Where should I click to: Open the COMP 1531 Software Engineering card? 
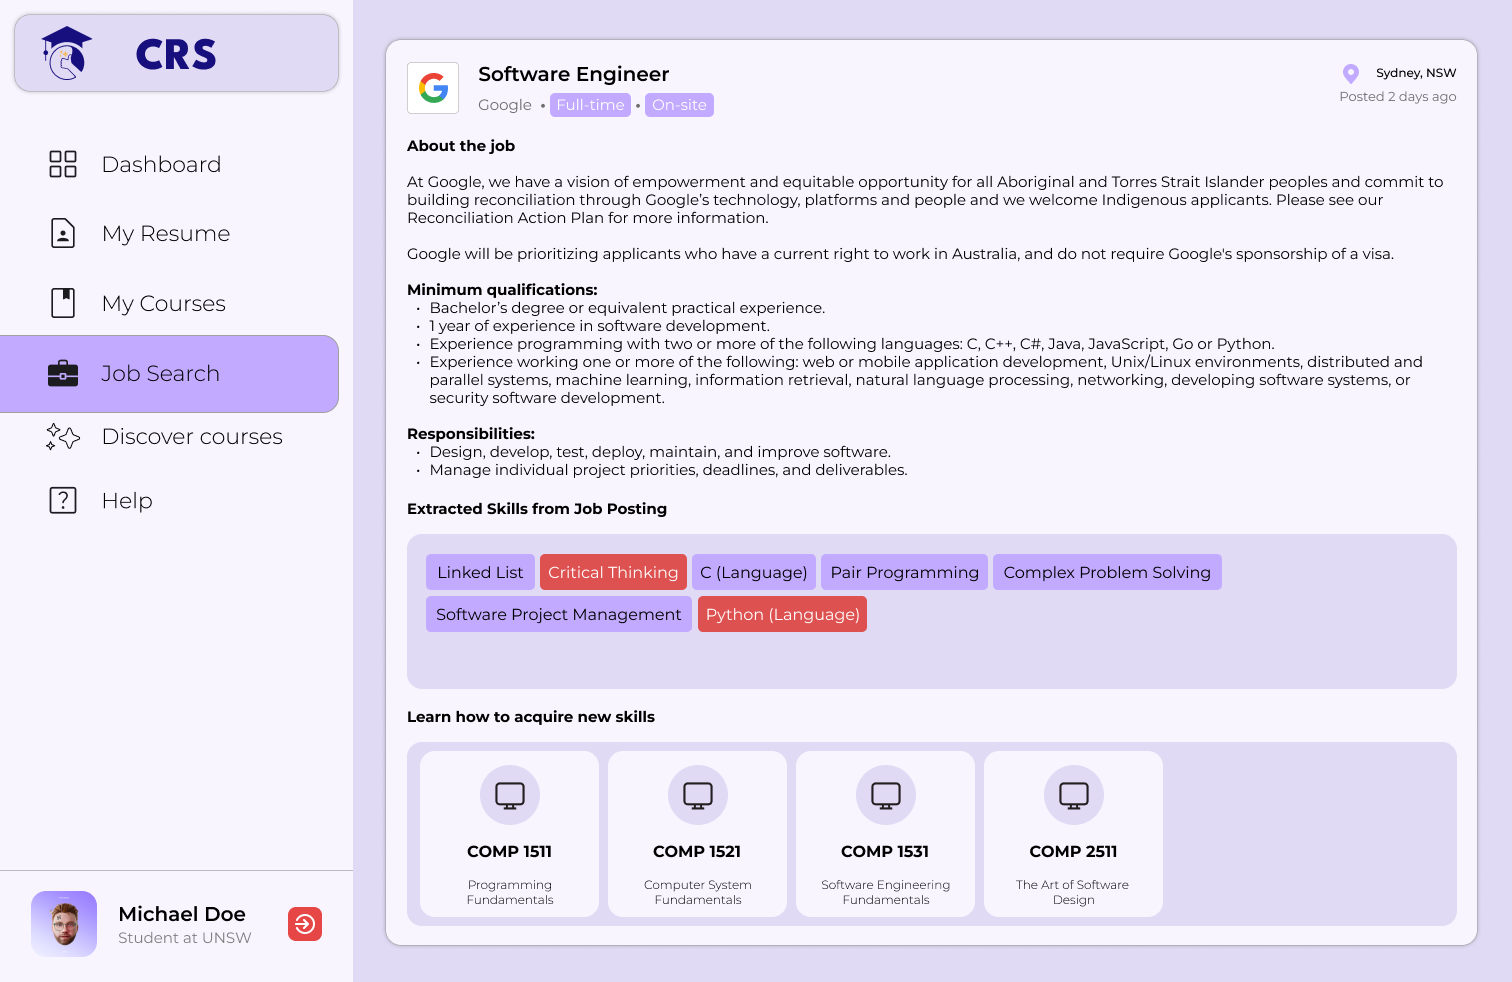(885, 834)
